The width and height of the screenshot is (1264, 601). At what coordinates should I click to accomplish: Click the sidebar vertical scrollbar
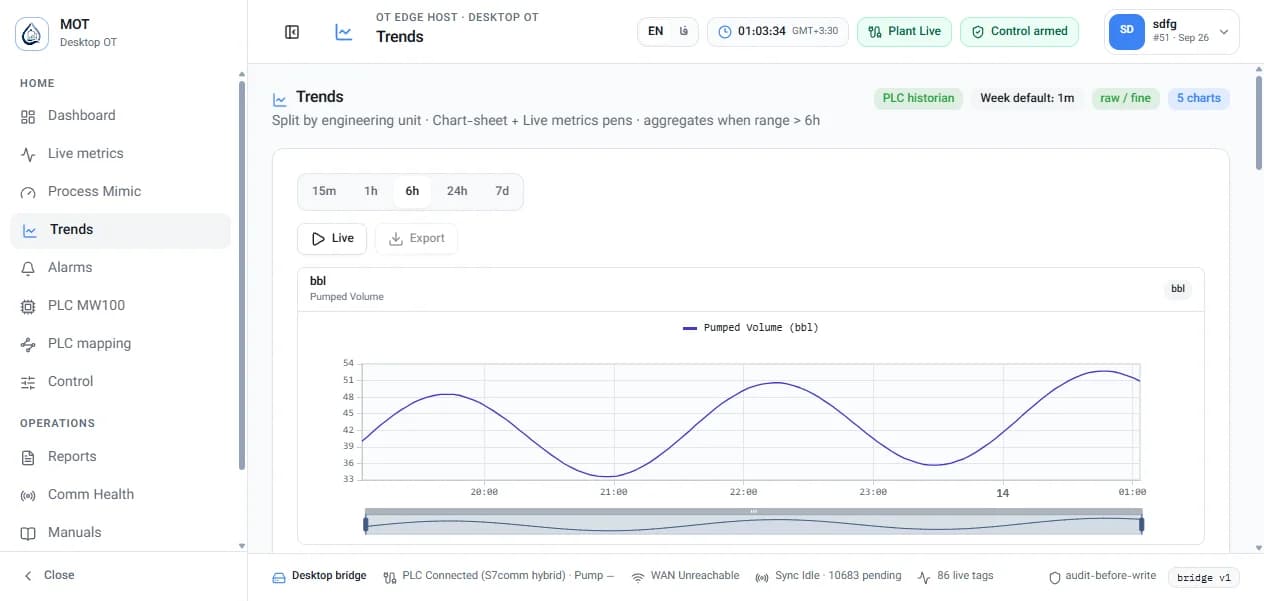click(x=241, y=275)
